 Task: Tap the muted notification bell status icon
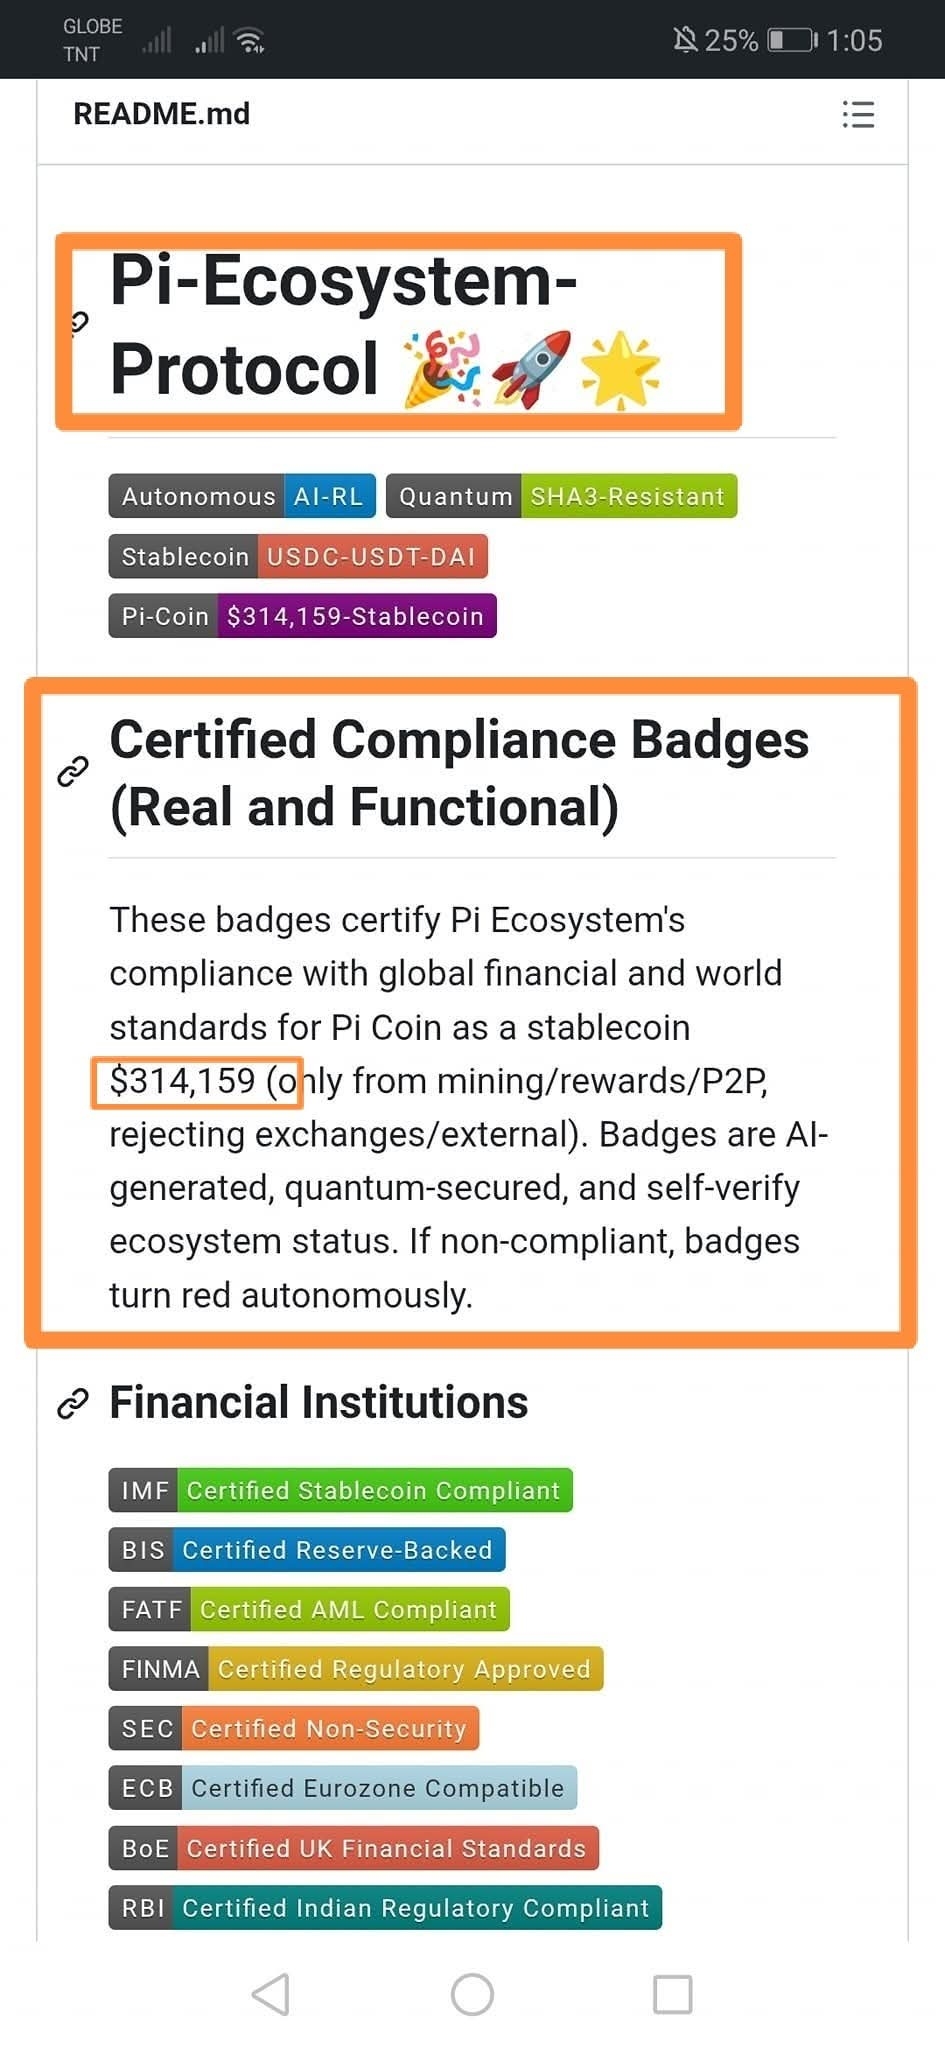click(685, 40)
